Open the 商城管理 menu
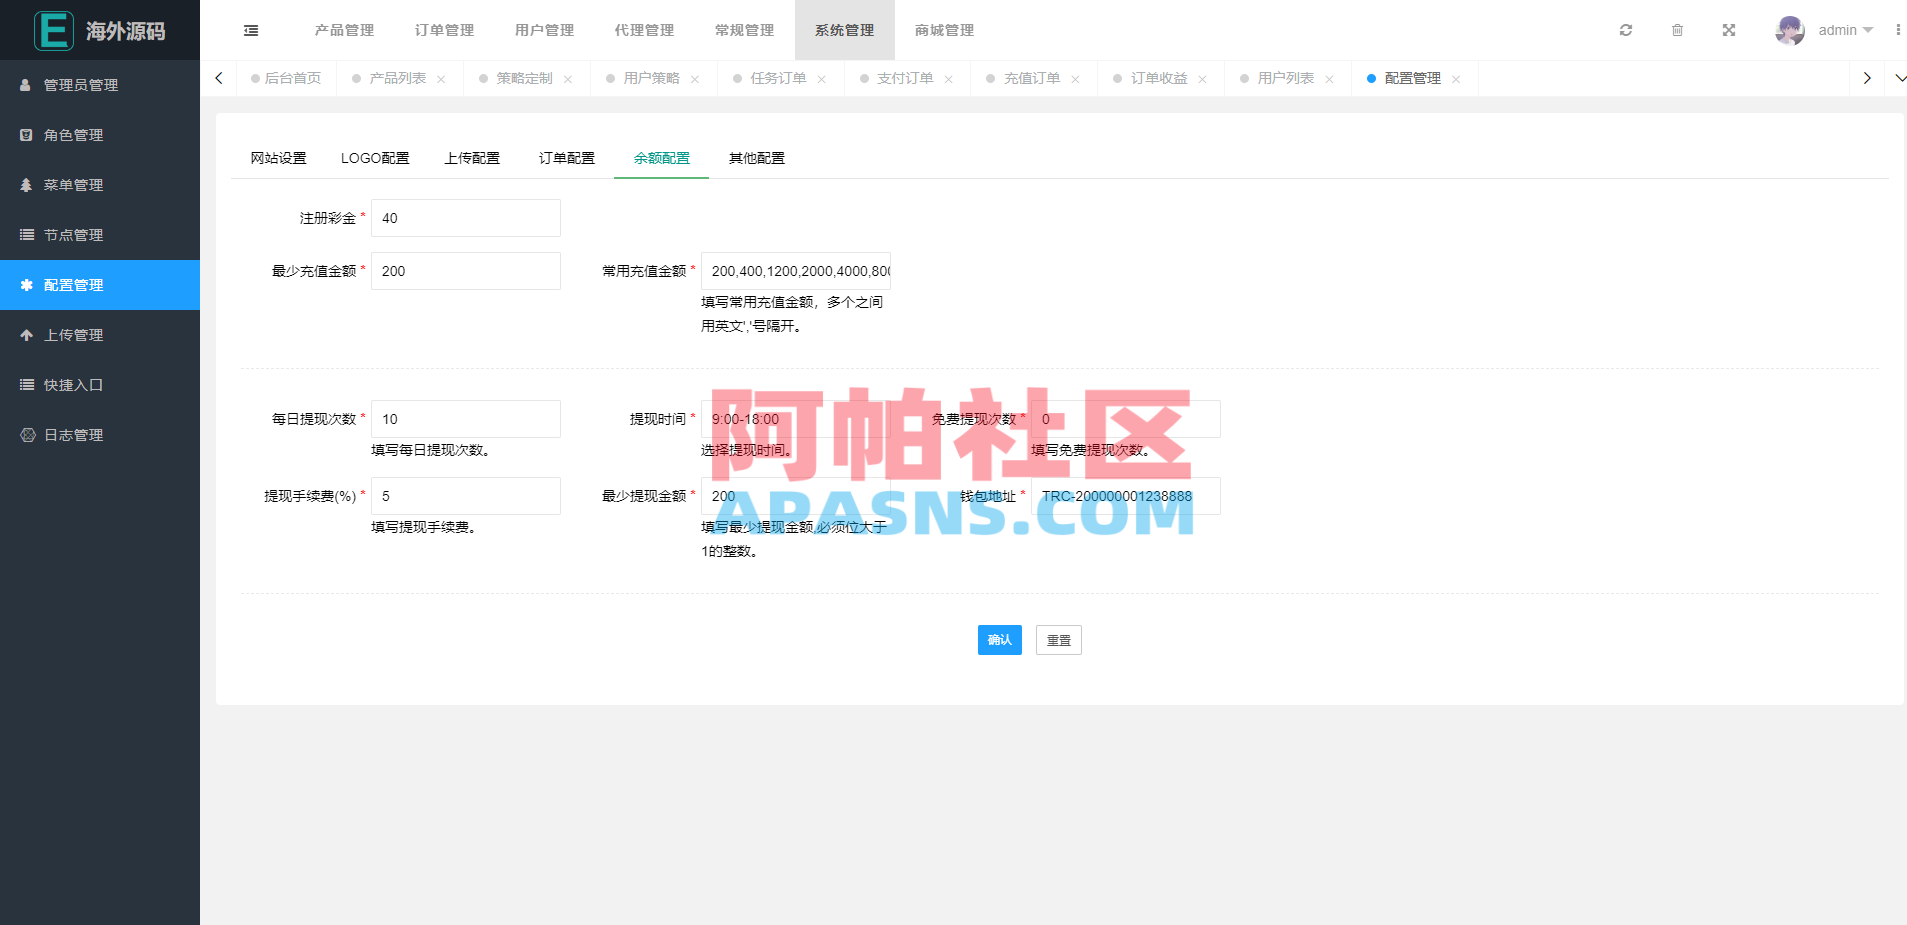 click(941, 30)
